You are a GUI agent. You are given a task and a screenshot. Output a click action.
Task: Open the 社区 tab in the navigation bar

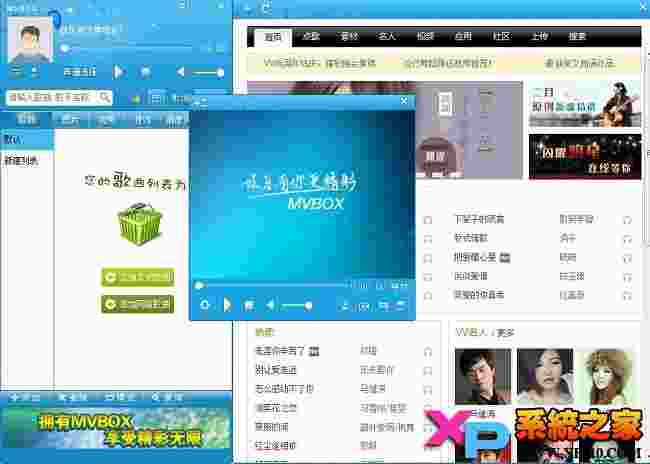tap(501, 36)
